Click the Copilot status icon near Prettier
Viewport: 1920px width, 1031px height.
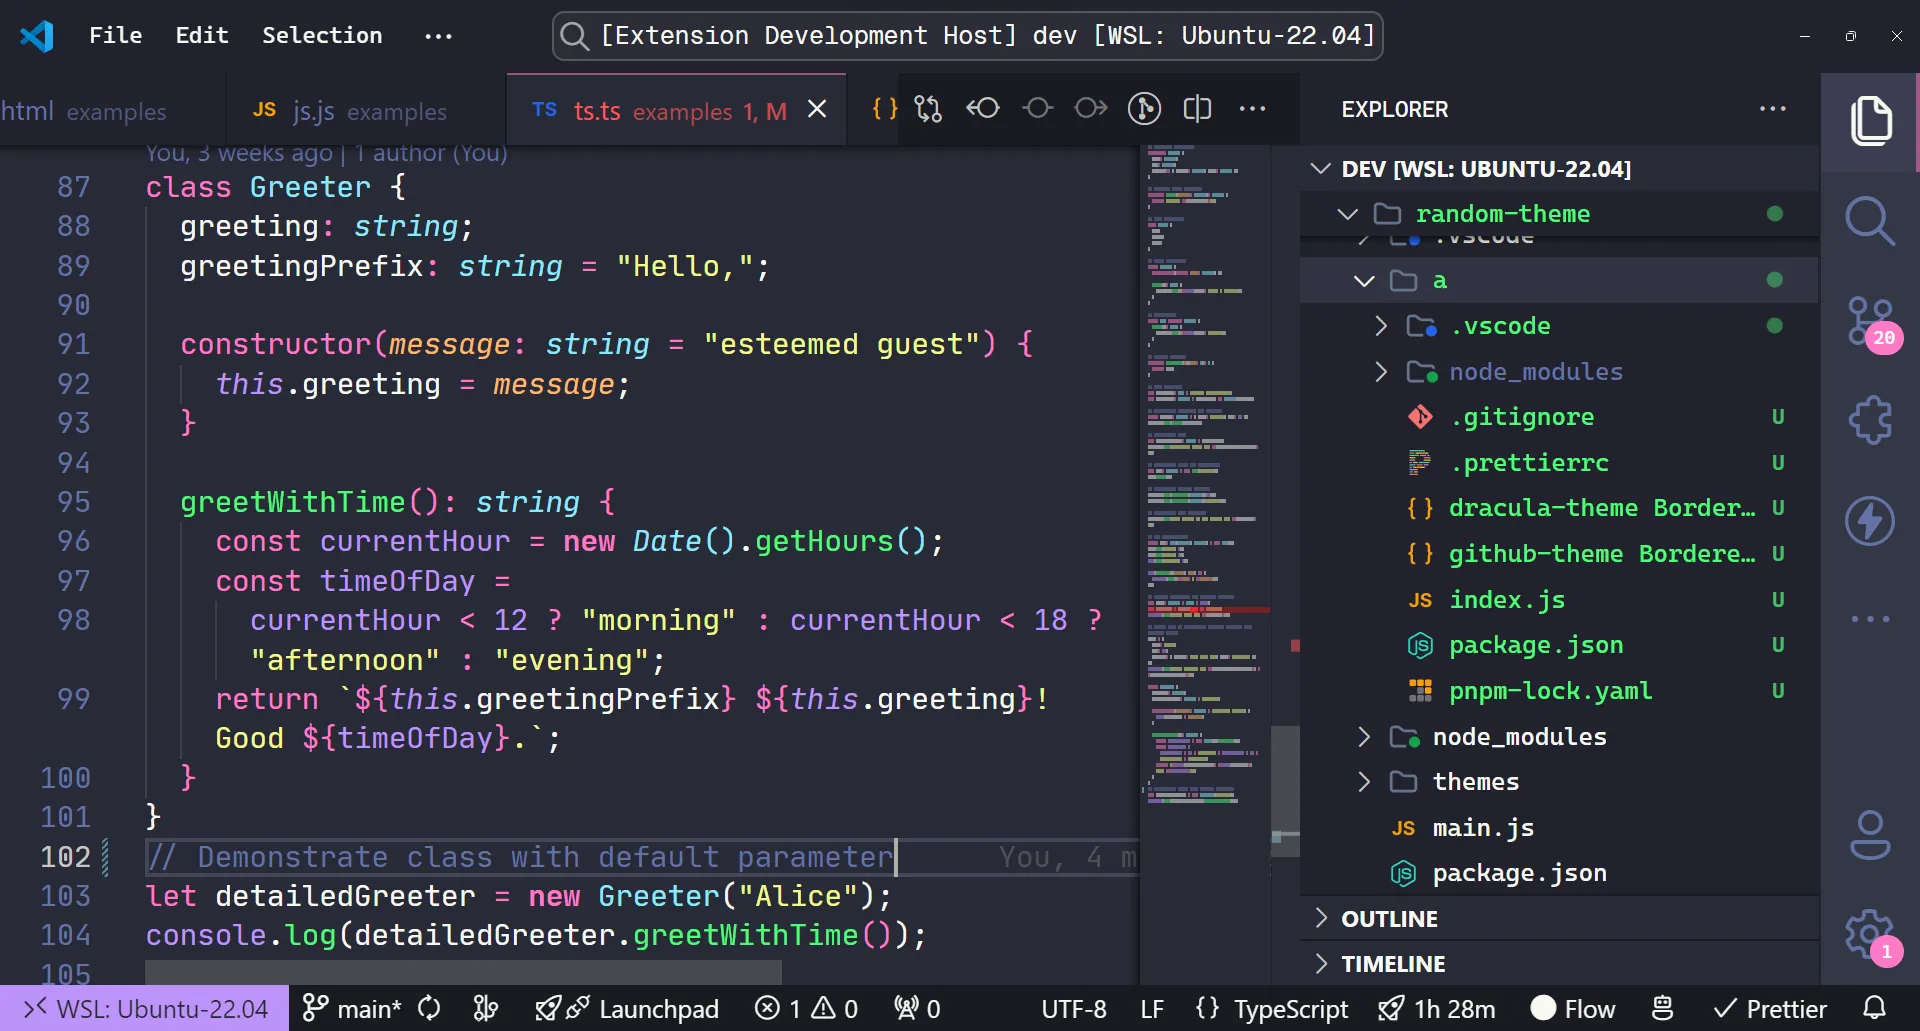1662,1008
